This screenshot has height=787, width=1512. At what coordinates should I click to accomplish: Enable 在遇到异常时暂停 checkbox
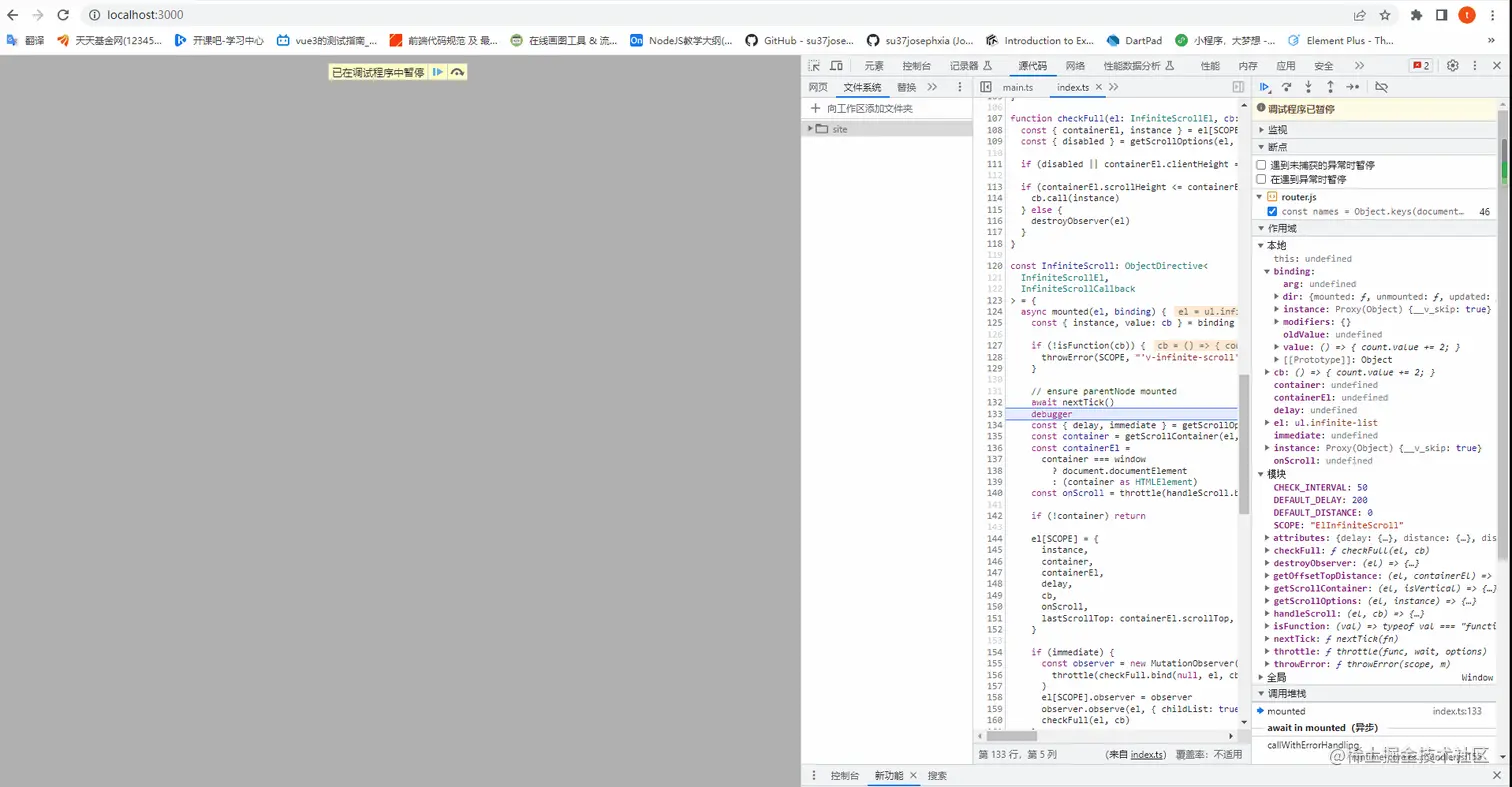coord(1262,179)
